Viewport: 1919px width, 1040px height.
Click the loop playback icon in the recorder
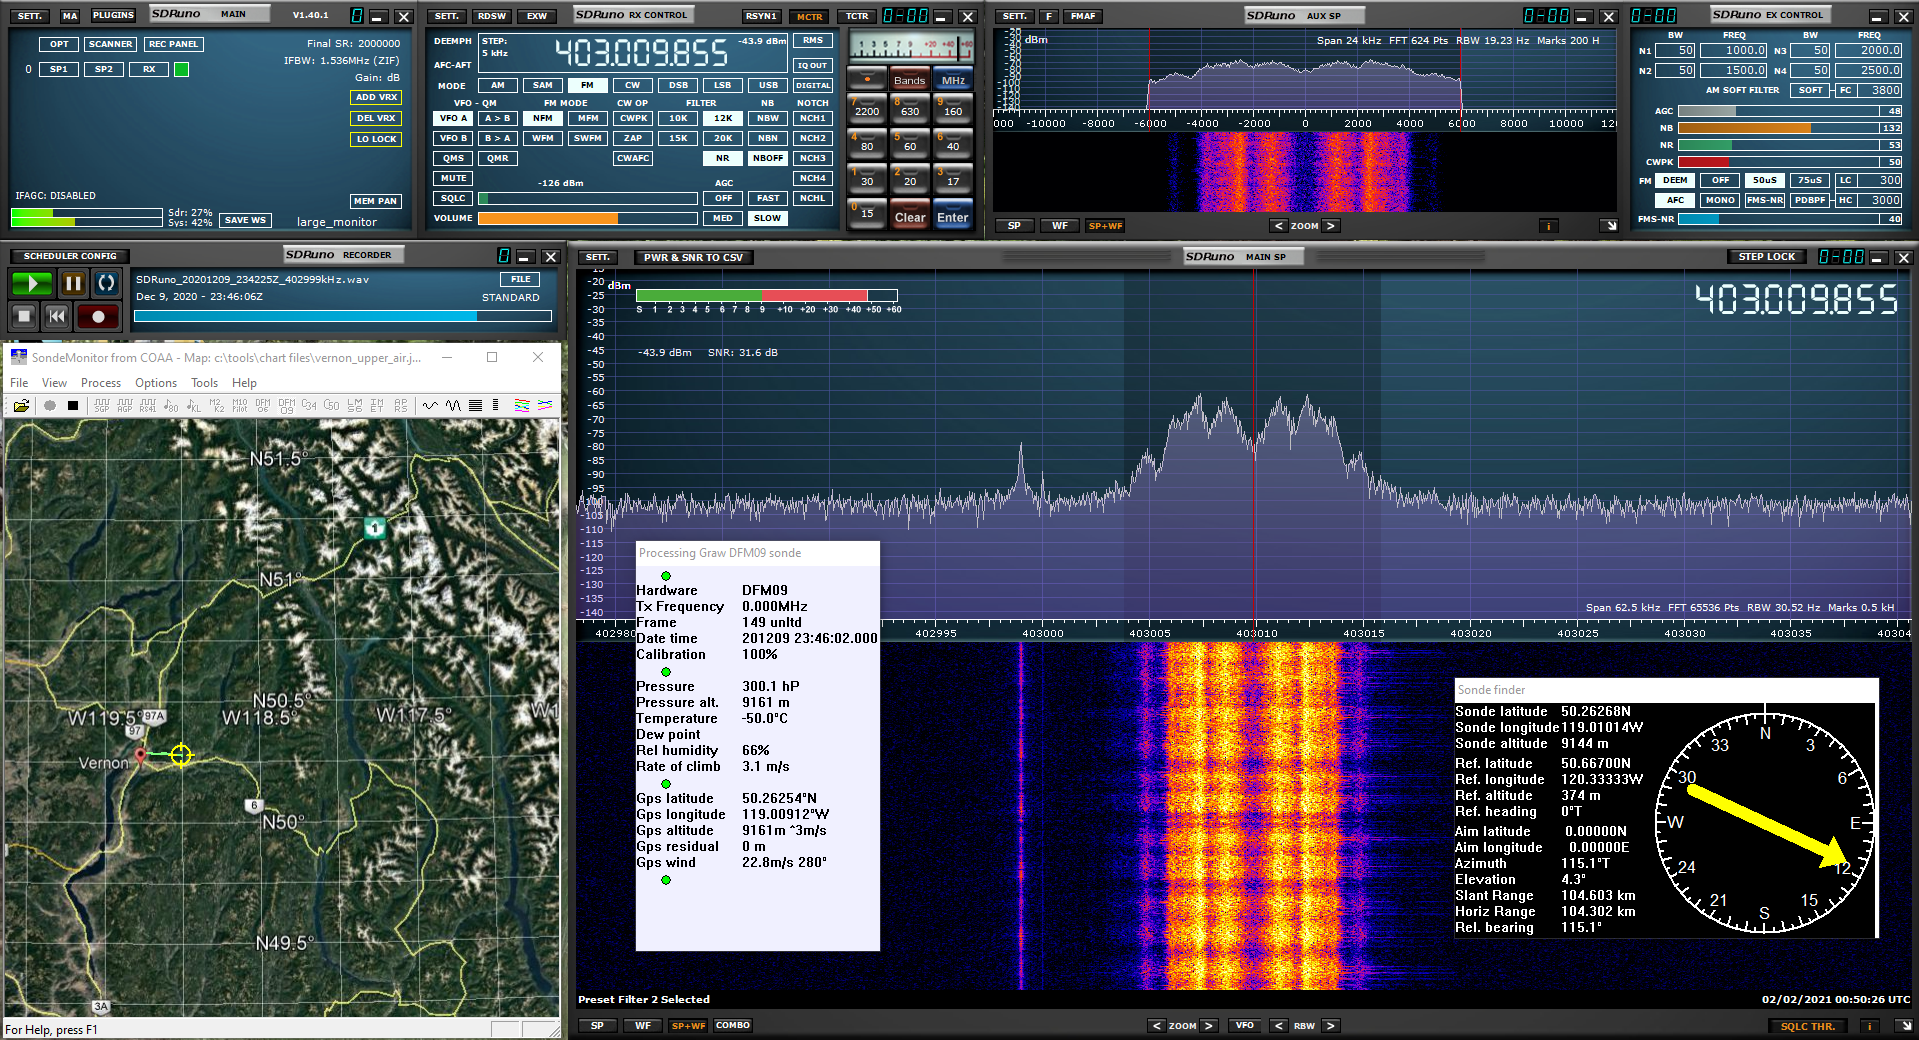click(x=106, y=284)
